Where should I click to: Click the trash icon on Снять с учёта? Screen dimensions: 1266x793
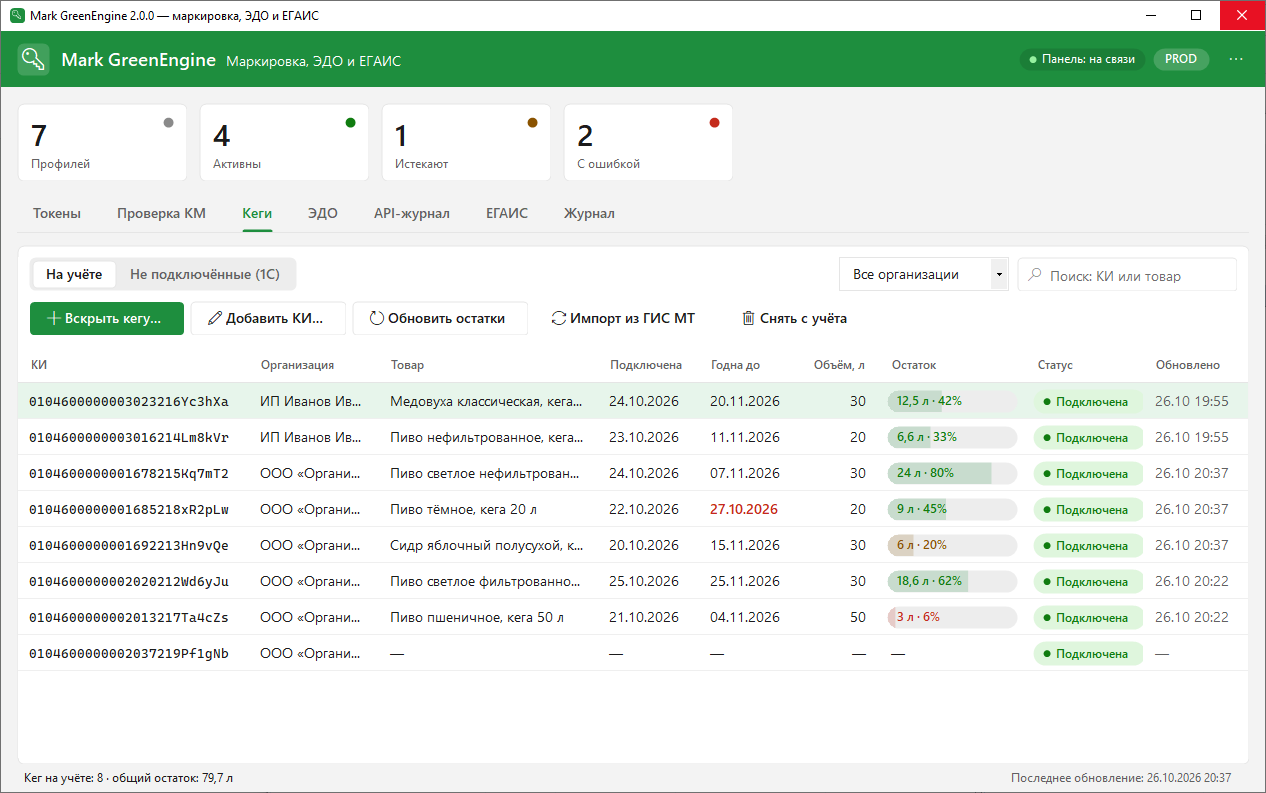(748, 319)
